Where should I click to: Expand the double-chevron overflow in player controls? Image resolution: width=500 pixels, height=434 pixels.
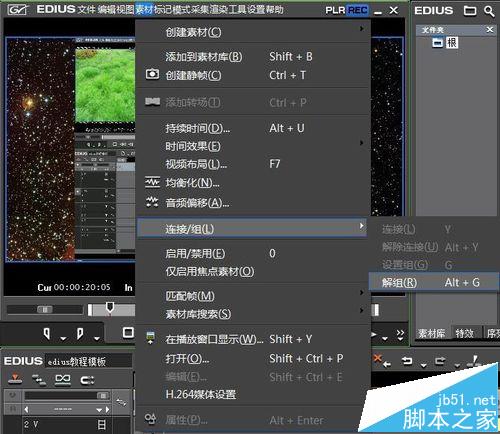[x=400, y=335]
